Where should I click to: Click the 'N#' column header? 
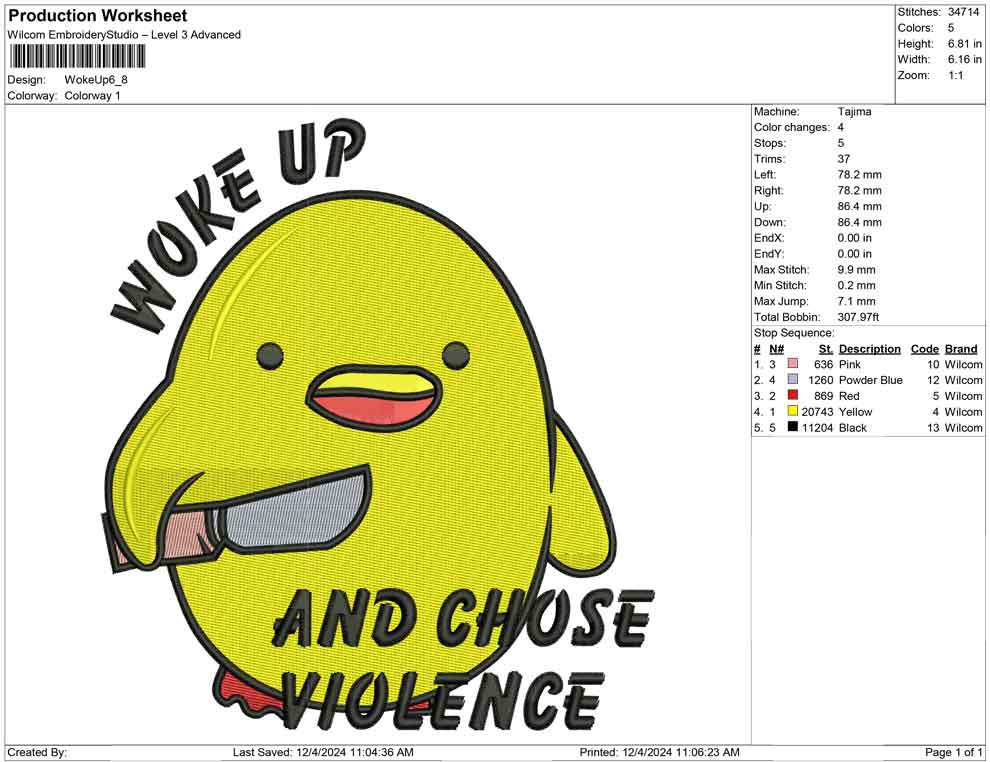pyautogui.click(x=776, y=348)
